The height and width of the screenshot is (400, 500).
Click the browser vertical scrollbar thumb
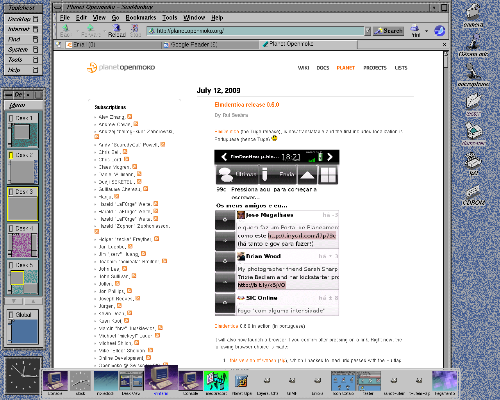446,61
